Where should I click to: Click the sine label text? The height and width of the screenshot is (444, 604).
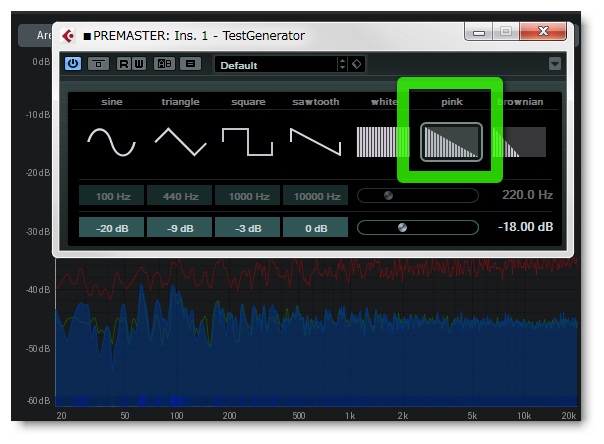pos(112,102)
